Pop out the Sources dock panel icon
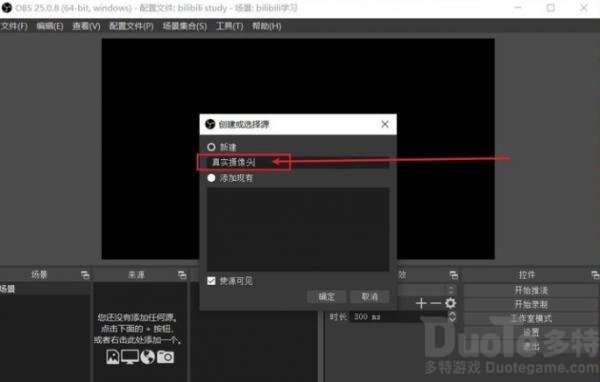 182,275
